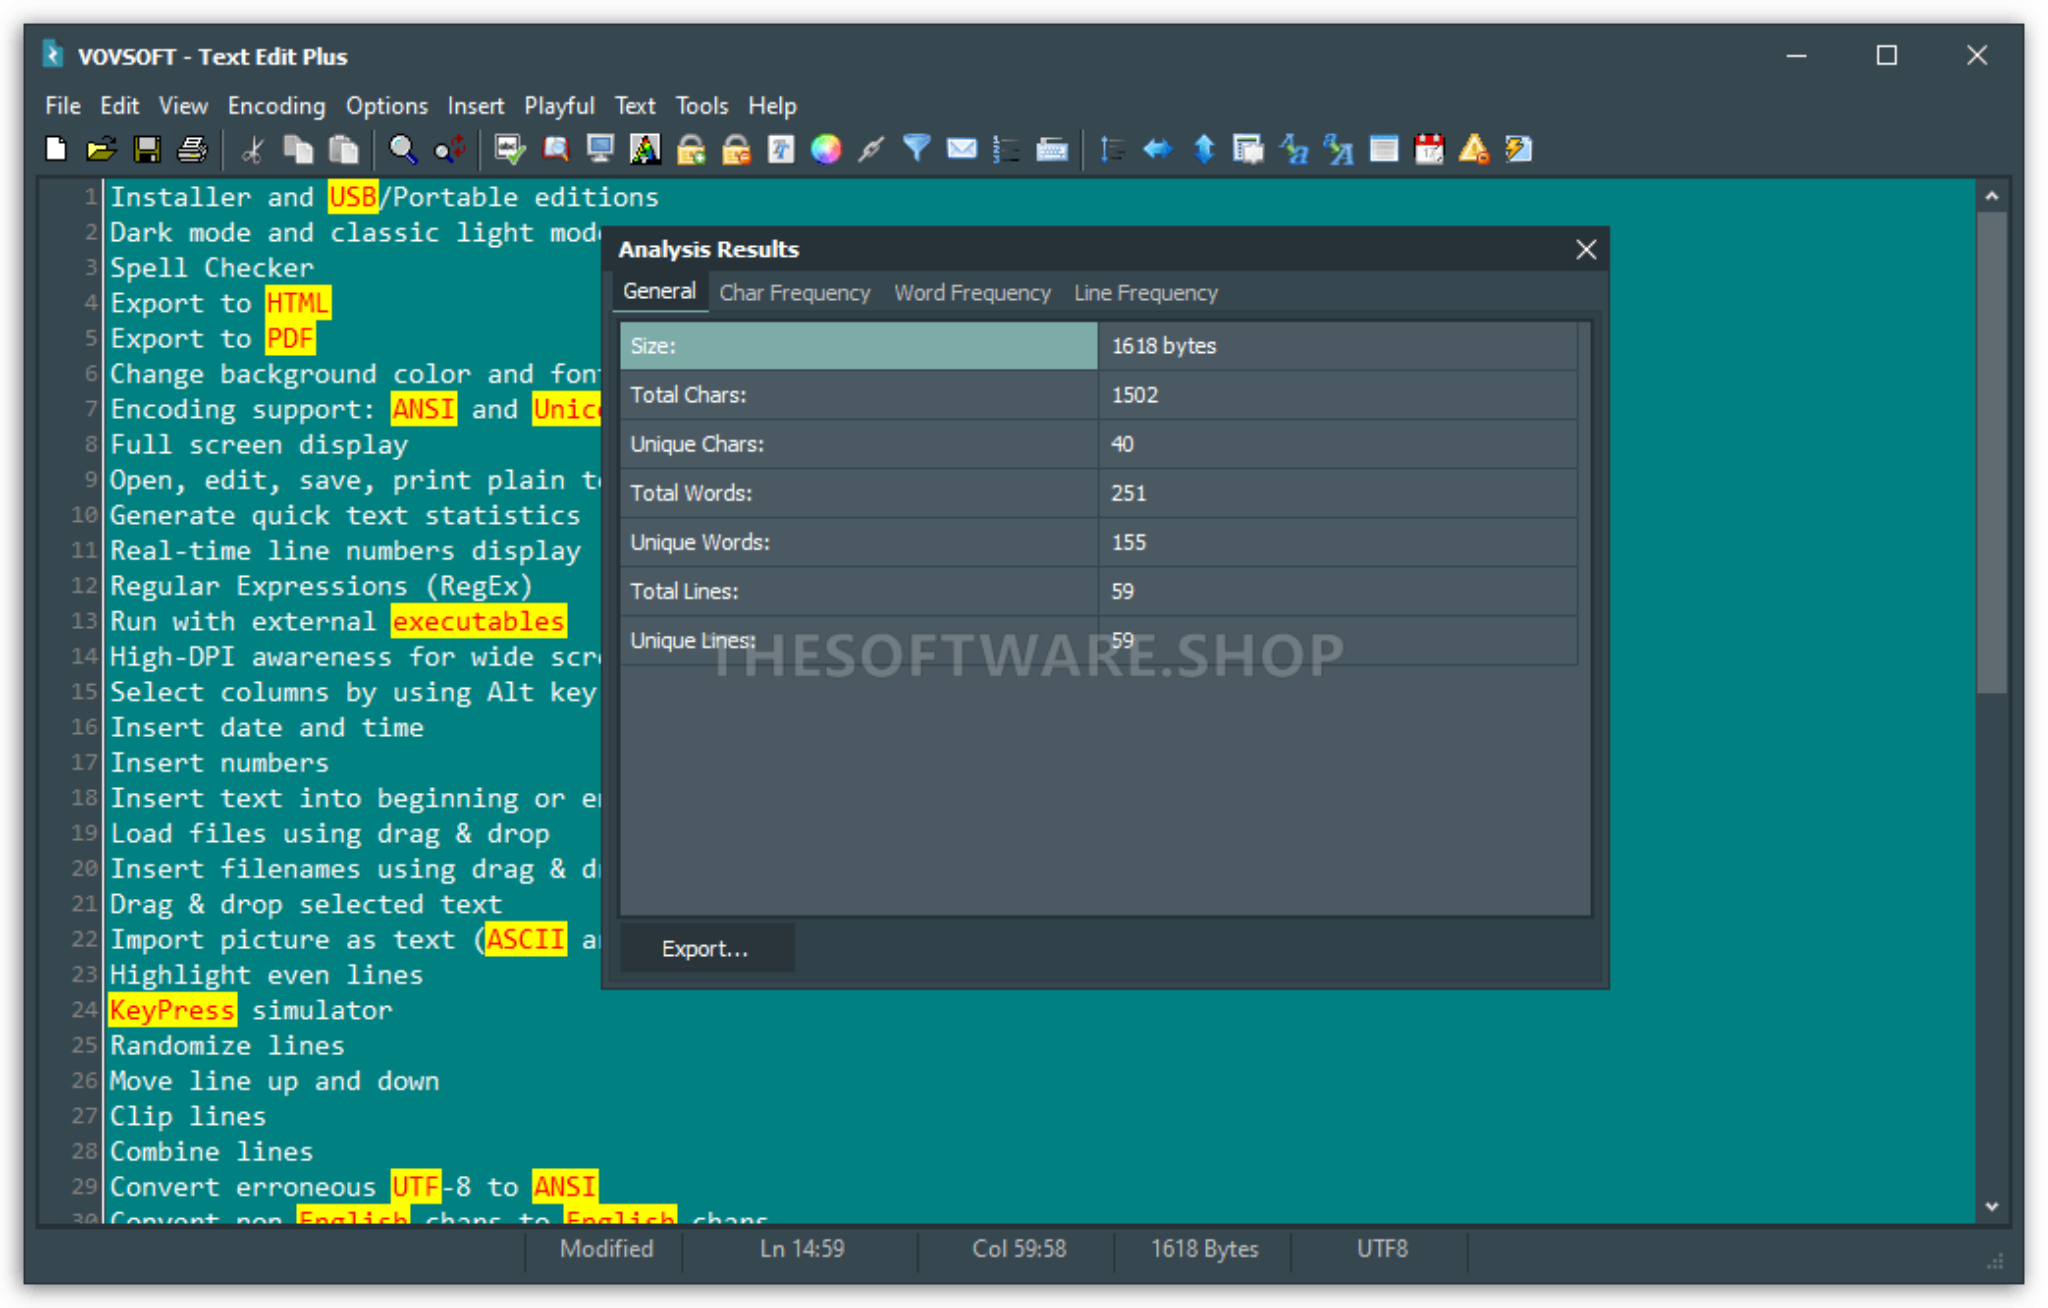
Task: Insert date with the calendar icon
Action: click(x=1429, y=149)
